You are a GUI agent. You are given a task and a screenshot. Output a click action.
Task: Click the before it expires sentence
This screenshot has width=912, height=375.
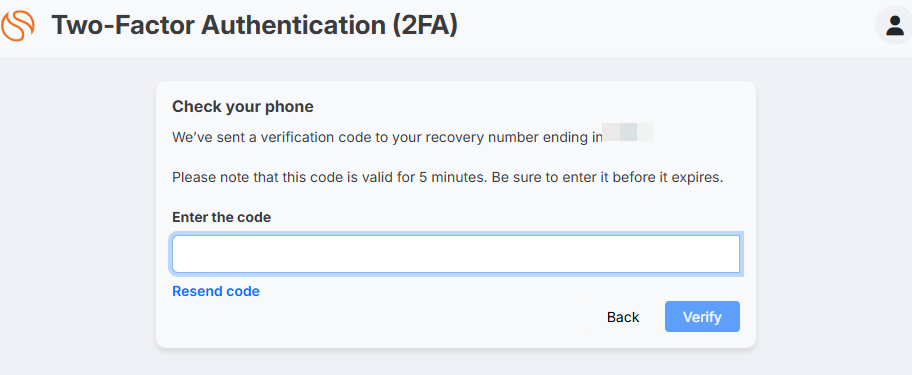(x=607, y=178)
